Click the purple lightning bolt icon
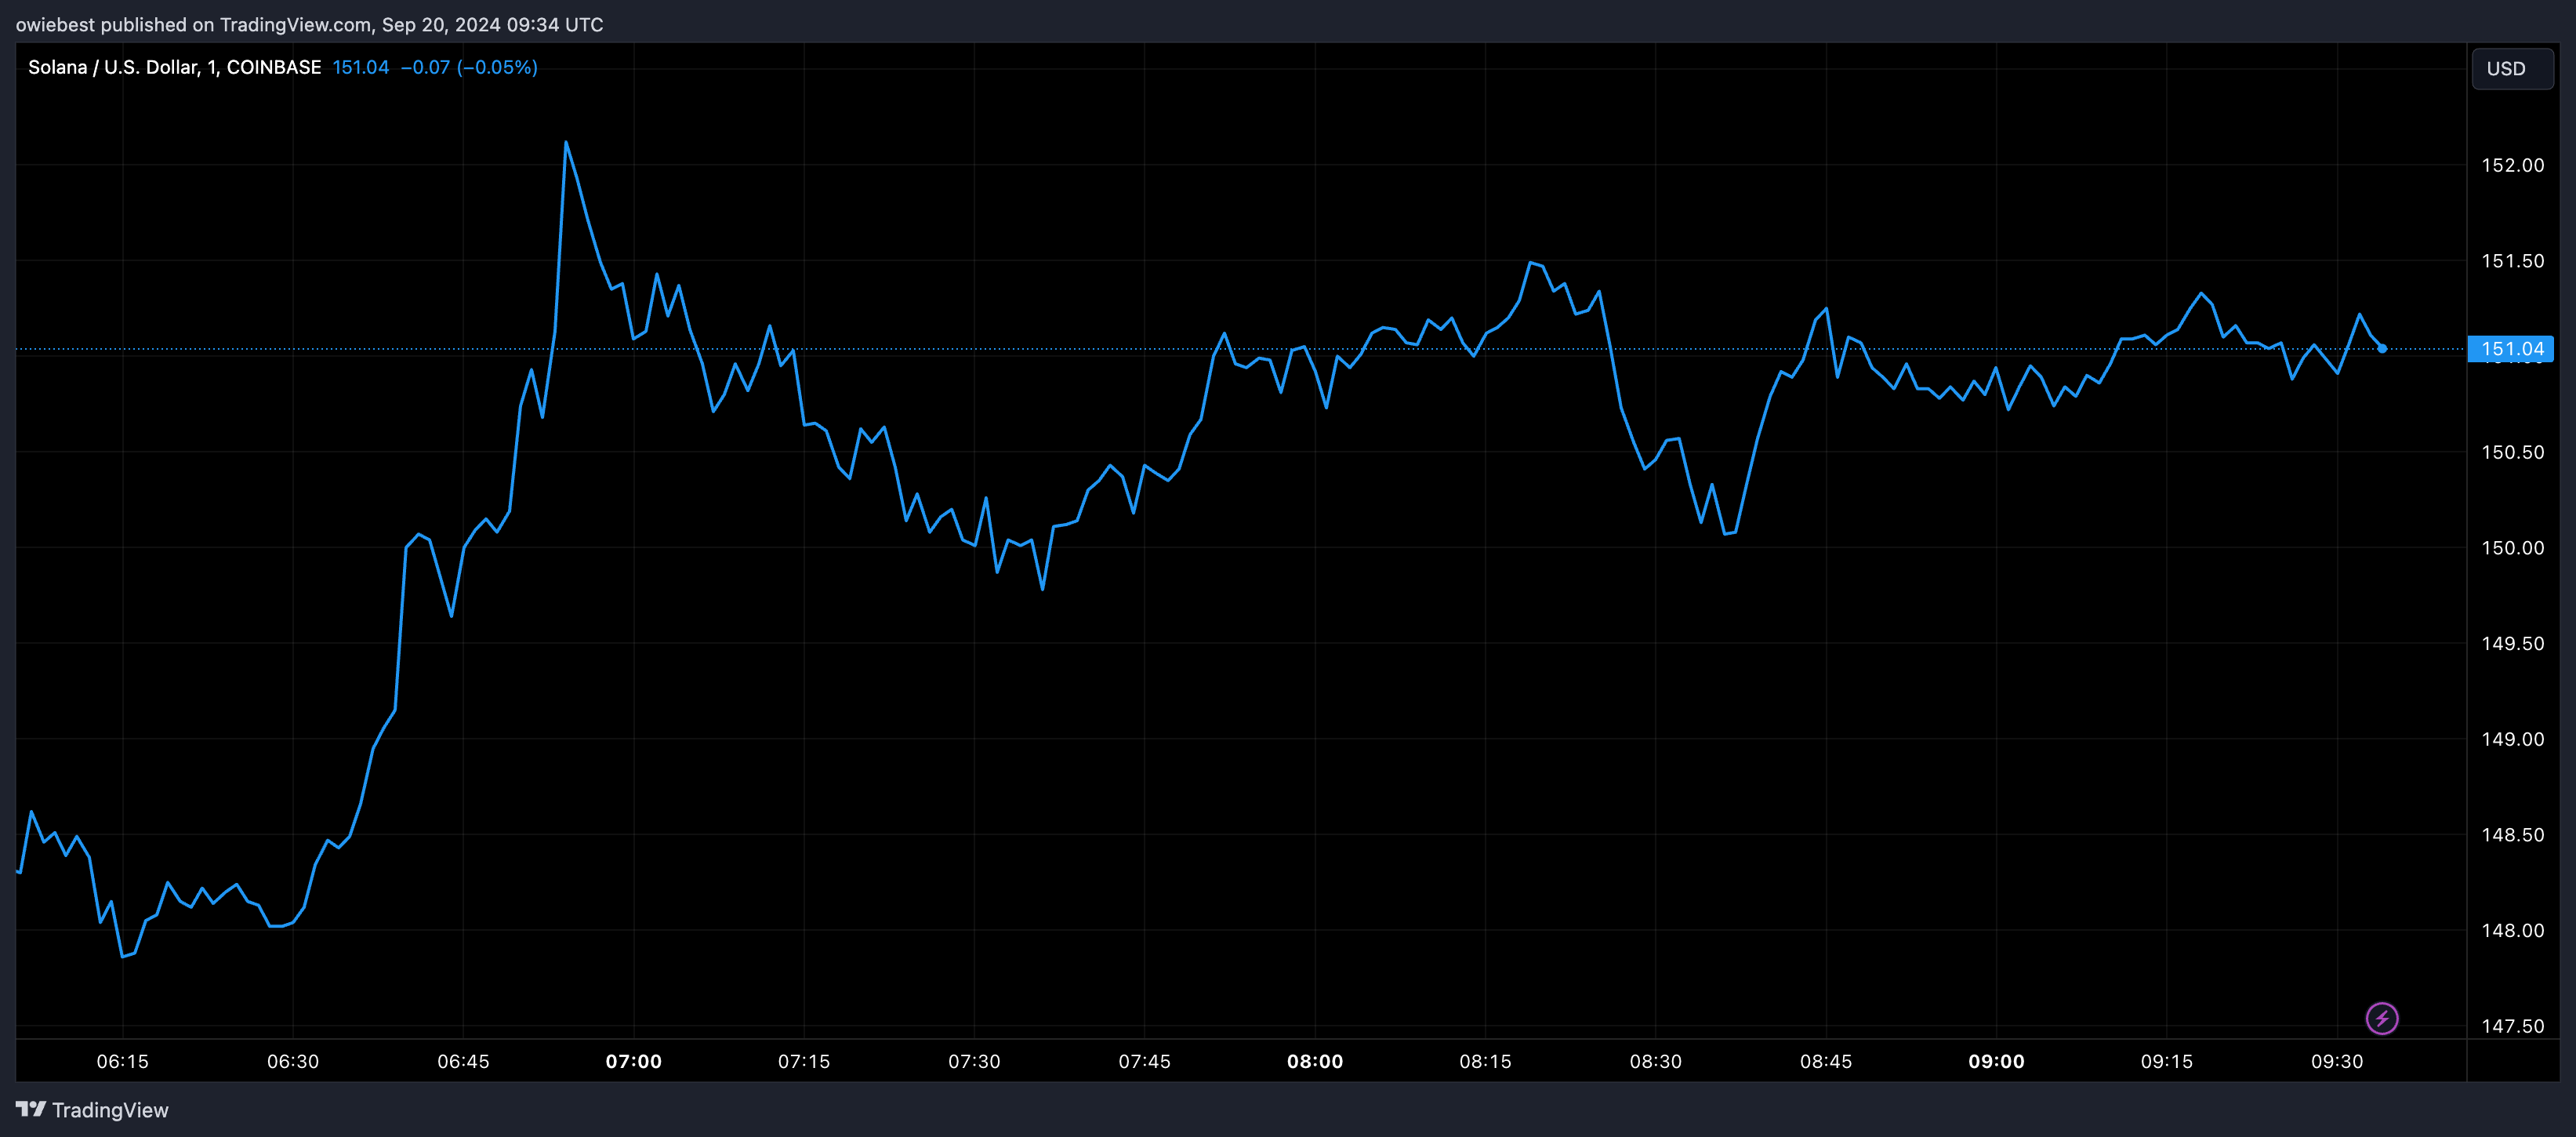Image resolution: width=2576 pixels, height=1137 pixels. coord(2382,1018)
